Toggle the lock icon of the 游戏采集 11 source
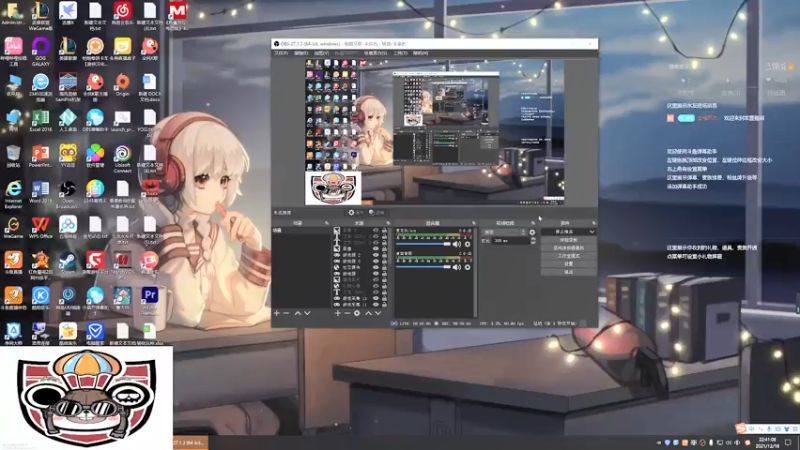 pyautogui.click(x=384, y=304)
